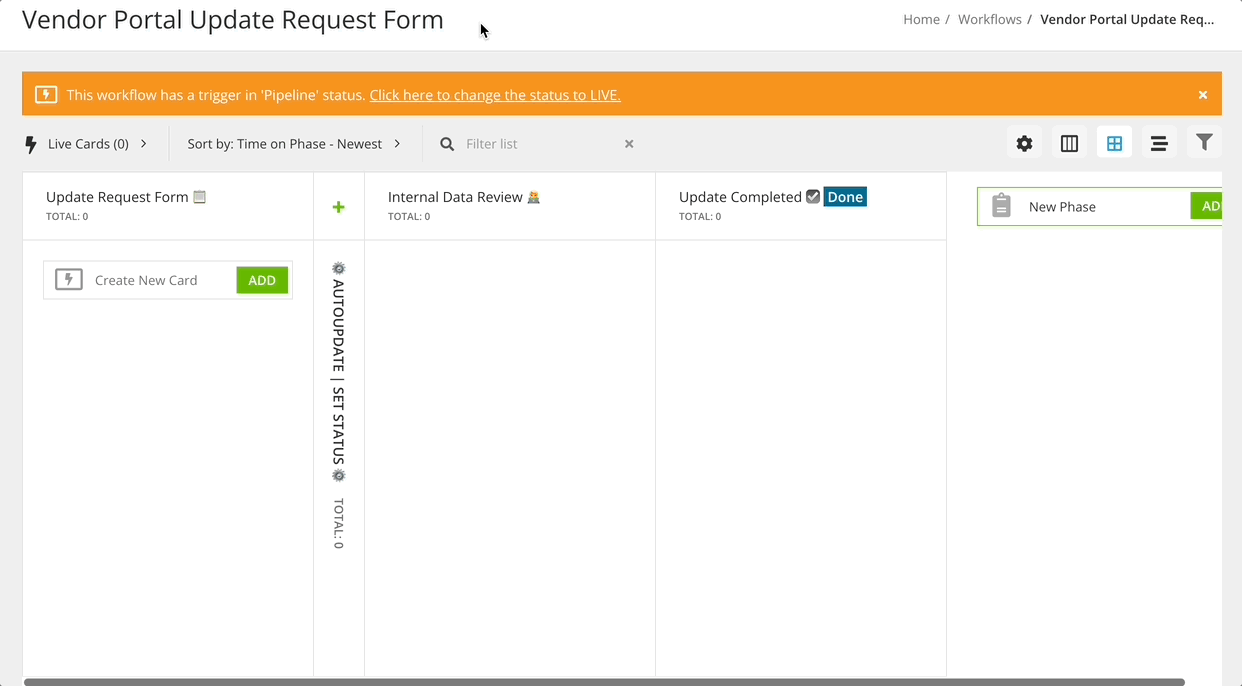Switch to the list view

pos(1159,143)
